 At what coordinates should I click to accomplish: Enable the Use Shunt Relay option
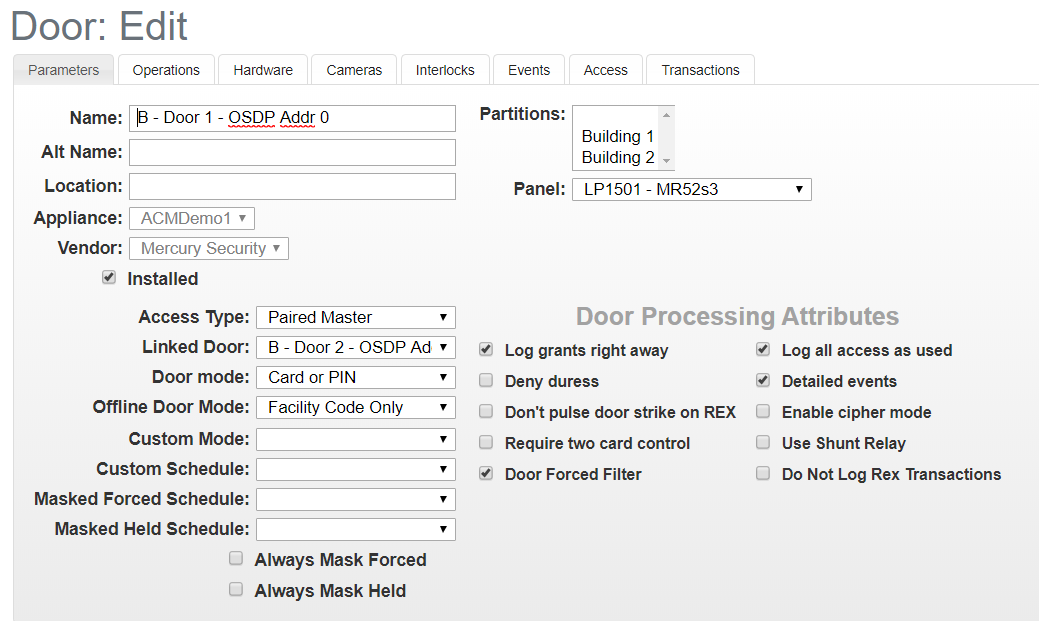coord(762,442)
